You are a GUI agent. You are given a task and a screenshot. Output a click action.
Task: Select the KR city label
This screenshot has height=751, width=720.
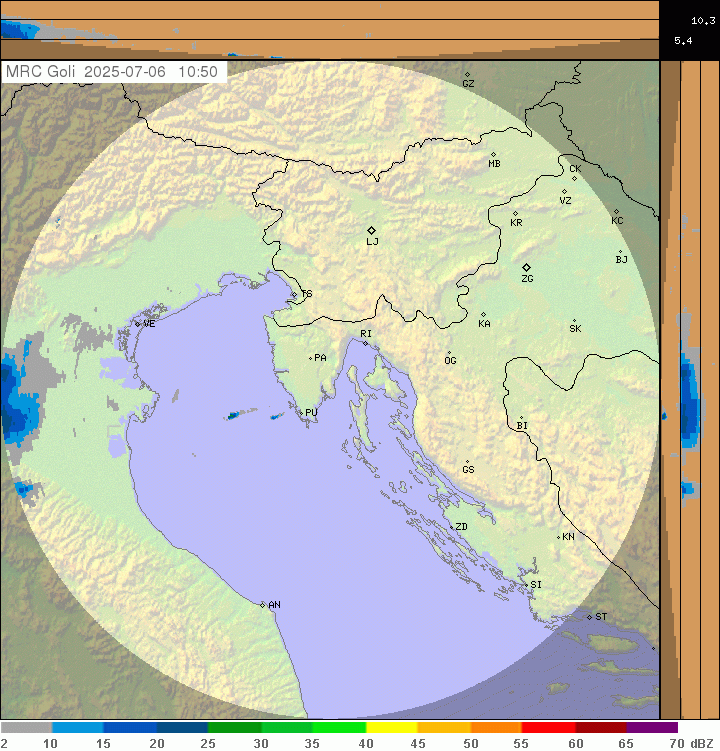[x=516, y=223]
